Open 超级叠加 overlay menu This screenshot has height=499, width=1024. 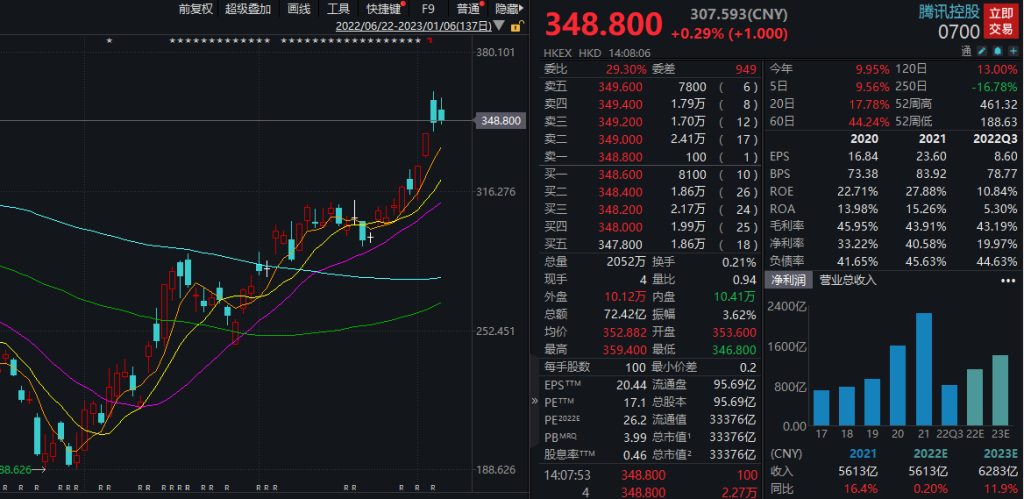[x=248, y=8]
